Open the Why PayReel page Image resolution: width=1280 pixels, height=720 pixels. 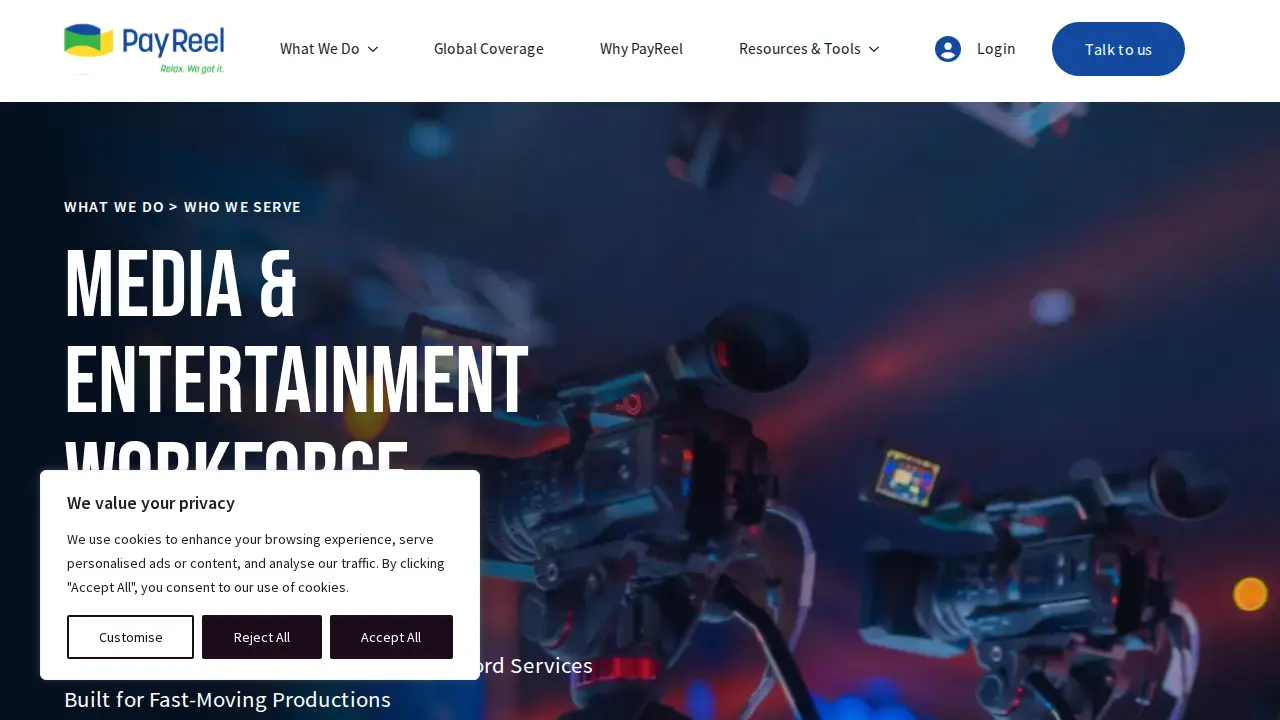click(641, 49)
